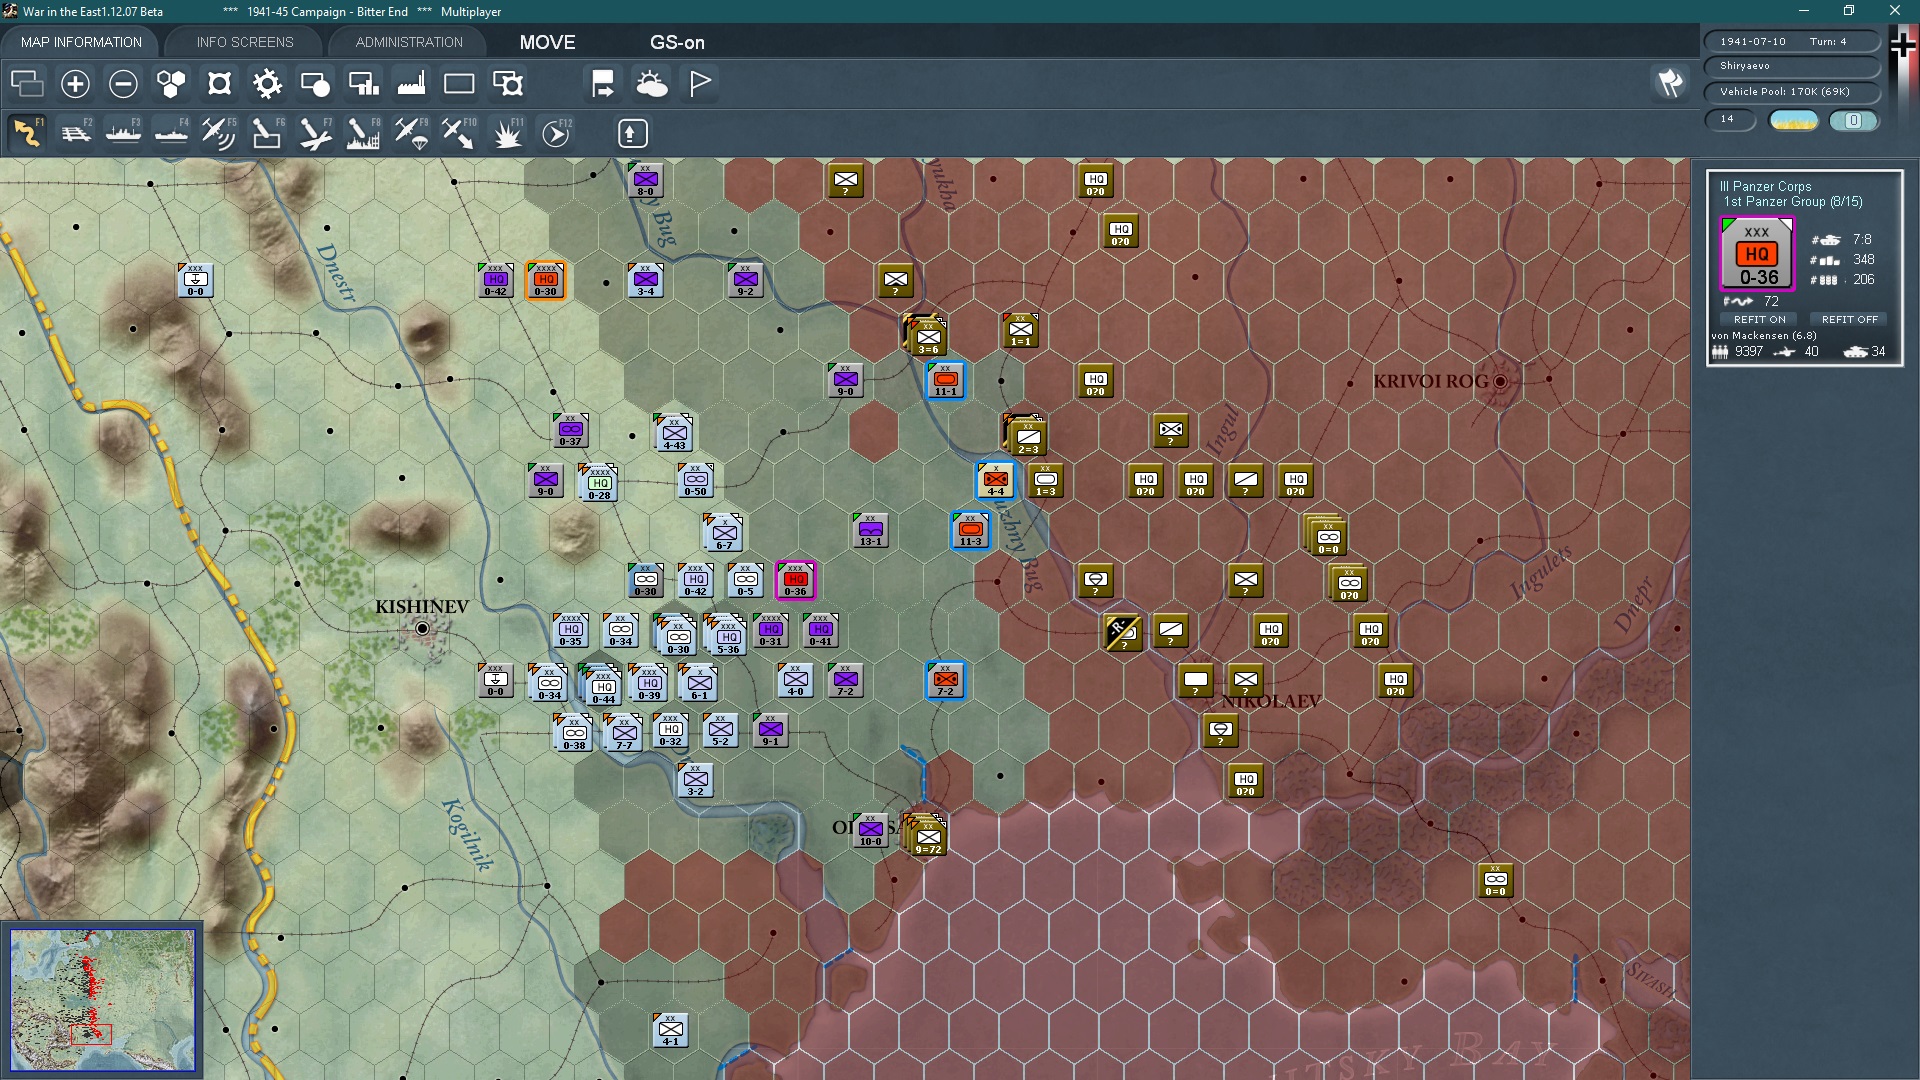The image size is (1920, 1080).
Task: Zoom out with the minus icon
Action: 123,83
